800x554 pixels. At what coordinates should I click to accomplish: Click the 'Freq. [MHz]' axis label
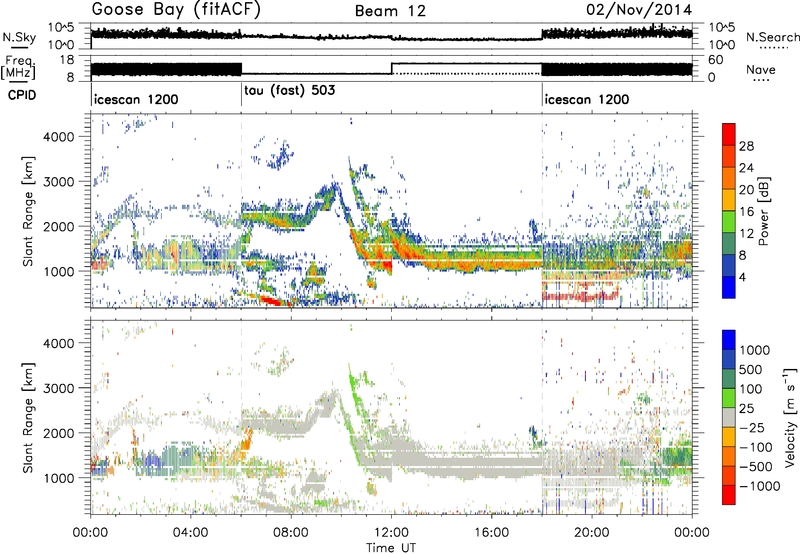pos(19,67)
